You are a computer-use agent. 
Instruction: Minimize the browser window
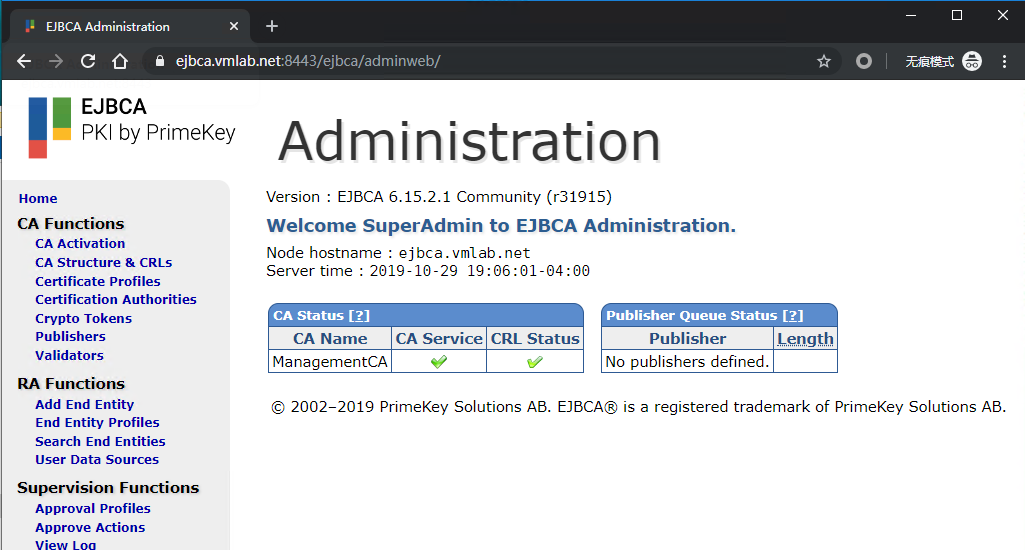(x=911, y=15)
